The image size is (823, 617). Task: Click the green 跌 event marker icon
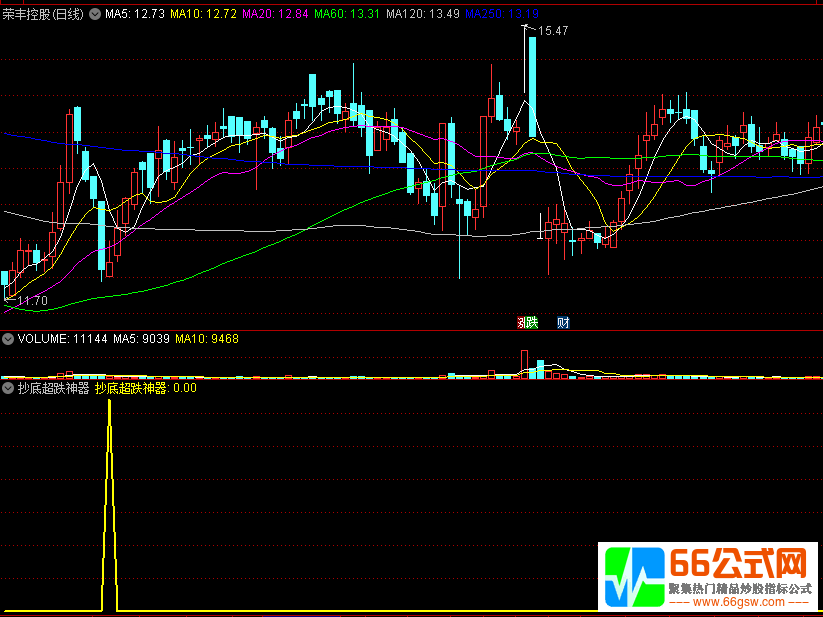point(531,322)
